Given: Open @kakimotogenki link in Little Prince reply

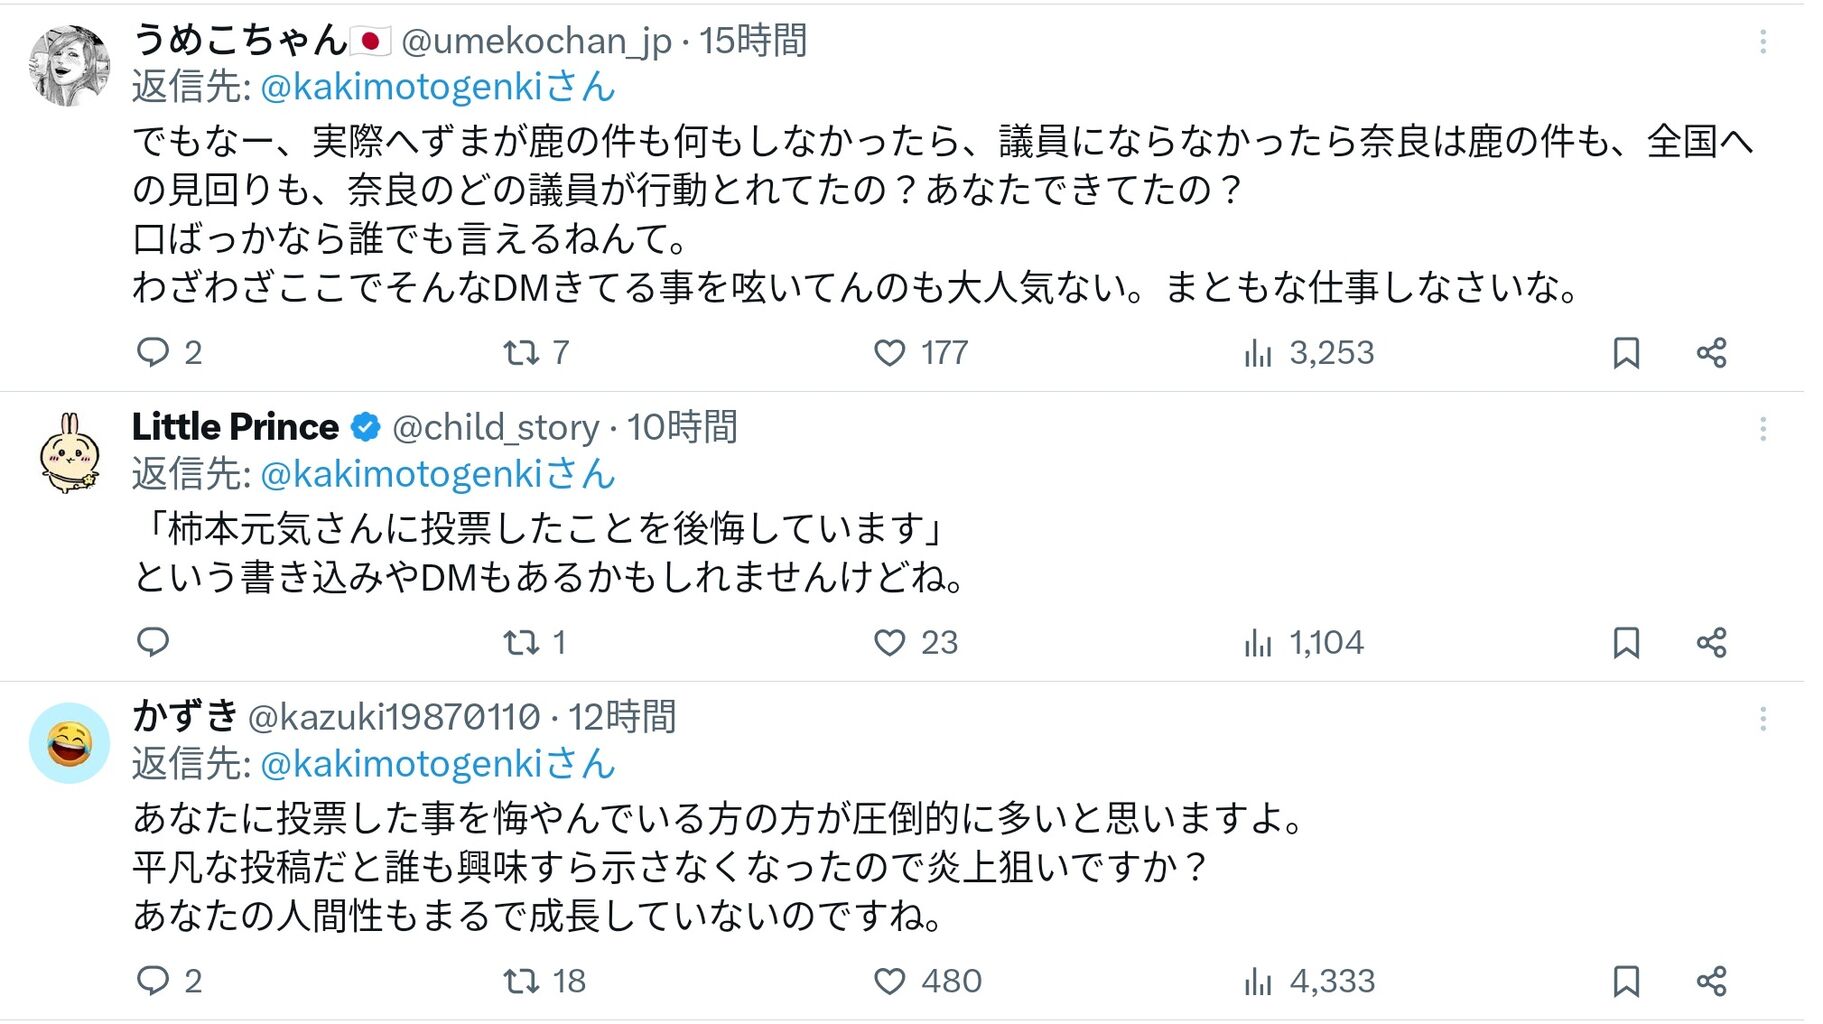Looking at the screenshot, I should point(436,474).
